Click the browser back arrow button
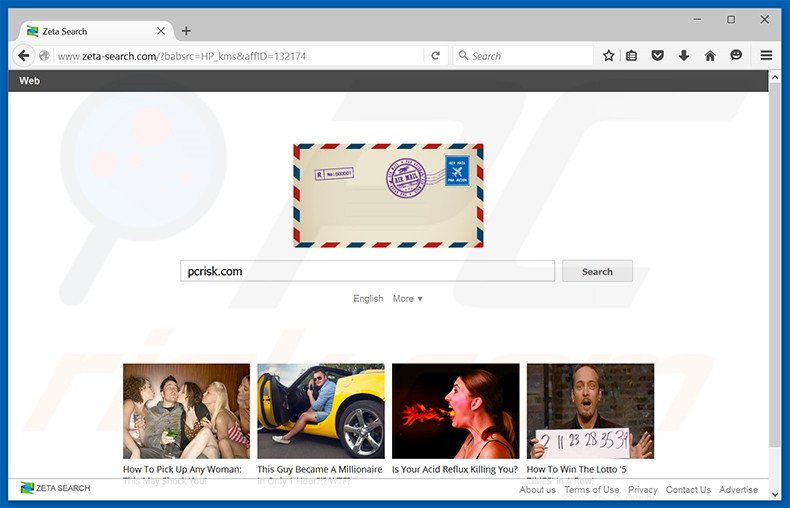790x508 pixels. pos(23,56)
